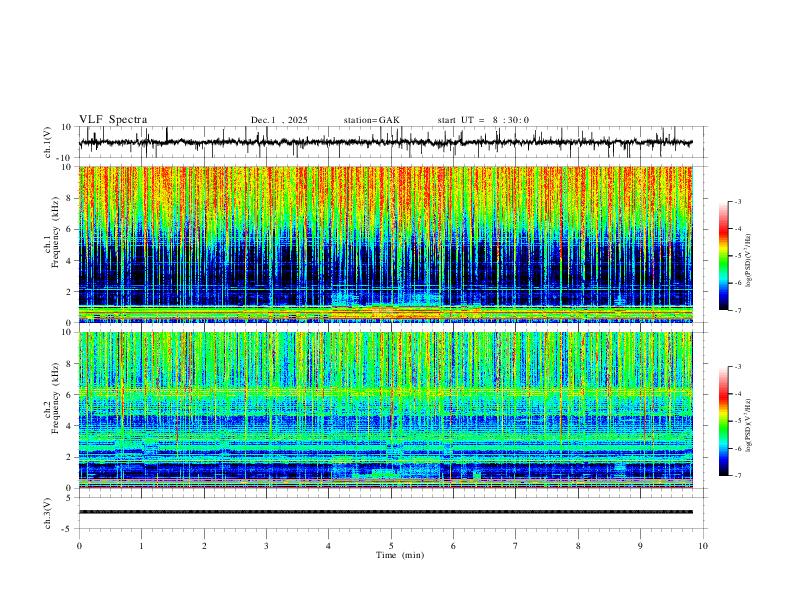Click the "0" tick on the time axis
Image resolution: width=792 pixels, height=612 pixels.
coord(79,546)
